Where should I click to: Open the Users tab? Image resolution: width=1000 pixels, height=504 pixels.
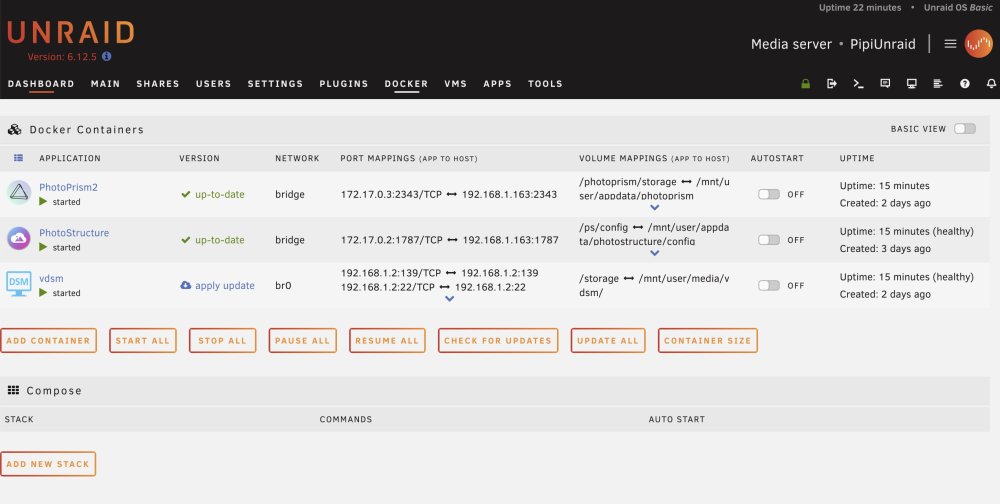(214, 84)
